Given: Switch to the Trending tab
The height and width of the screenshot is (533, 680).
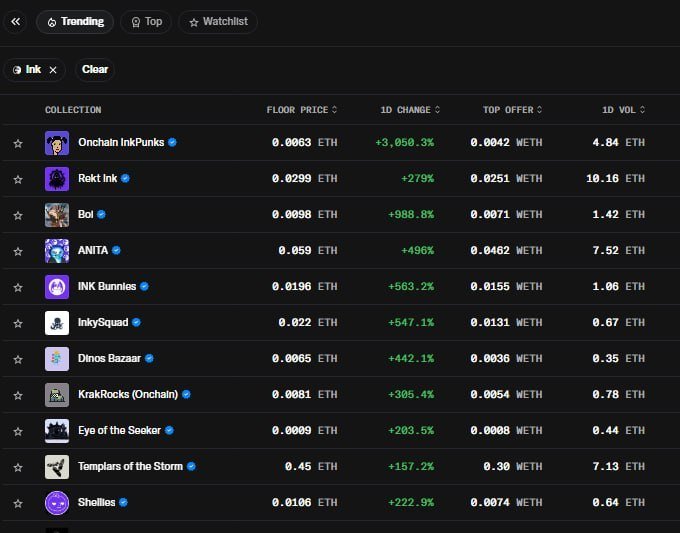Looking at the screenshot, I should tap(75, 22).
